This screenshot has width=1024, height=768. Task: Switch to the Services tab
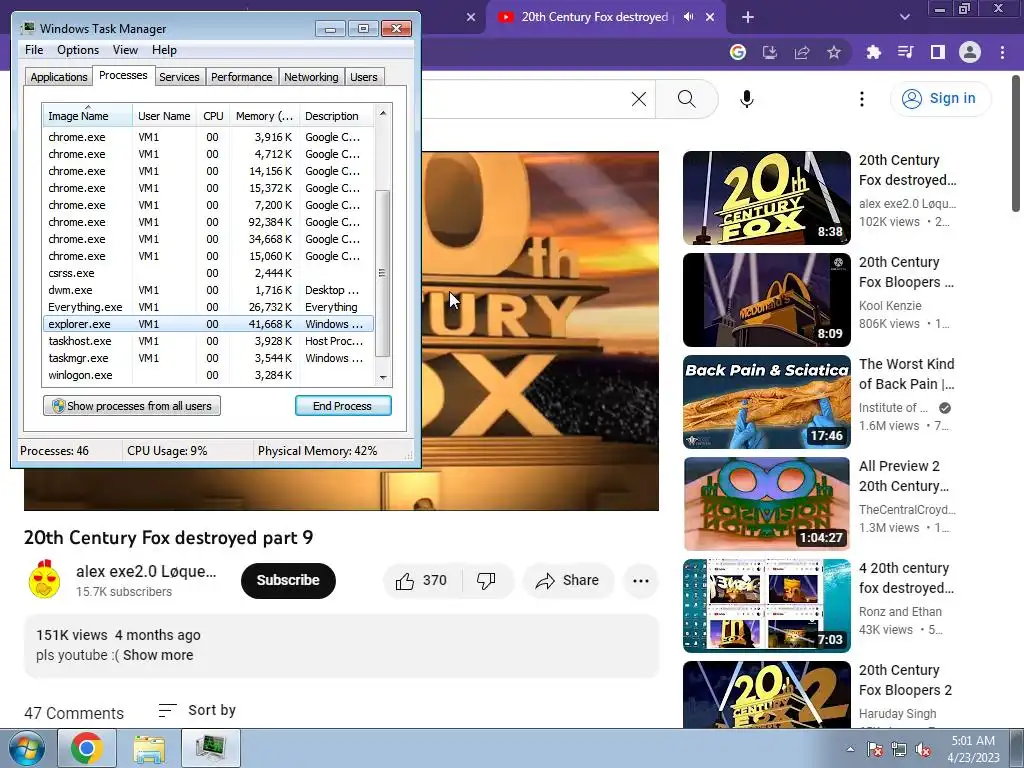[179, 77]
